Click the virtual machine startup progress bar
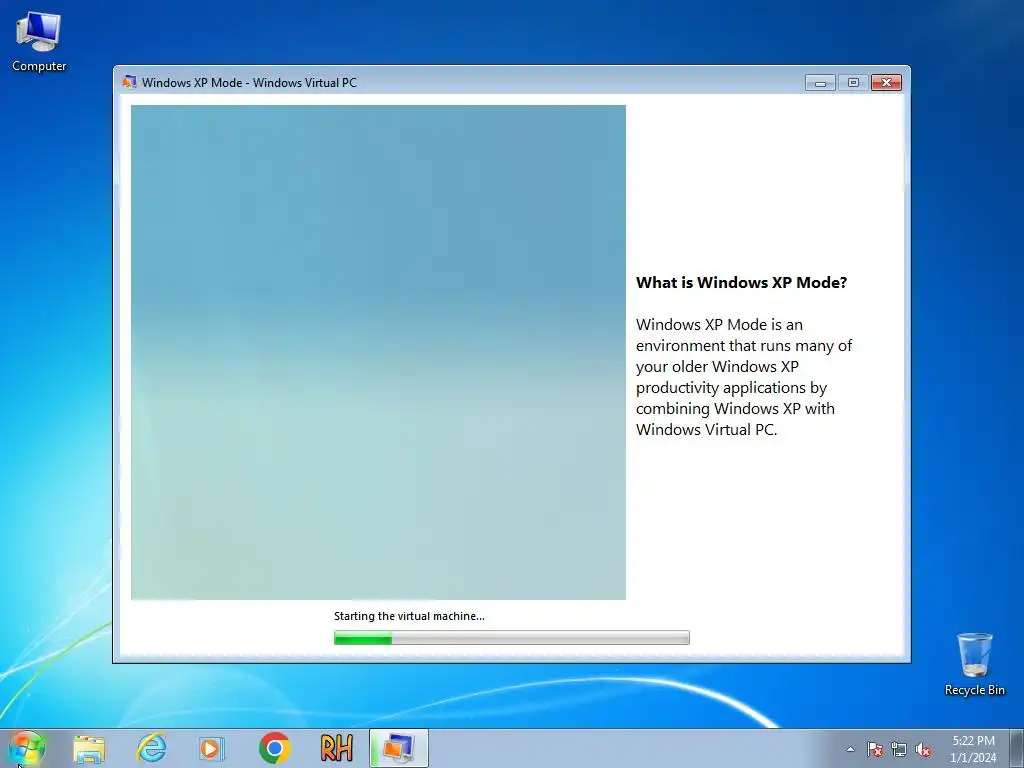The image size is (1024, 768). [511, 637]
